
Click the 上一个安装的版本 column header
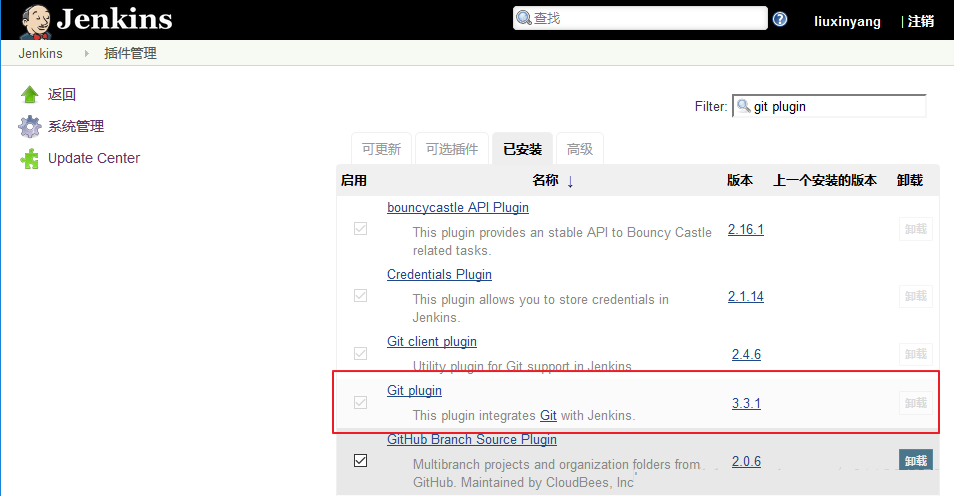pyautogui.click(x=825, y=180)
